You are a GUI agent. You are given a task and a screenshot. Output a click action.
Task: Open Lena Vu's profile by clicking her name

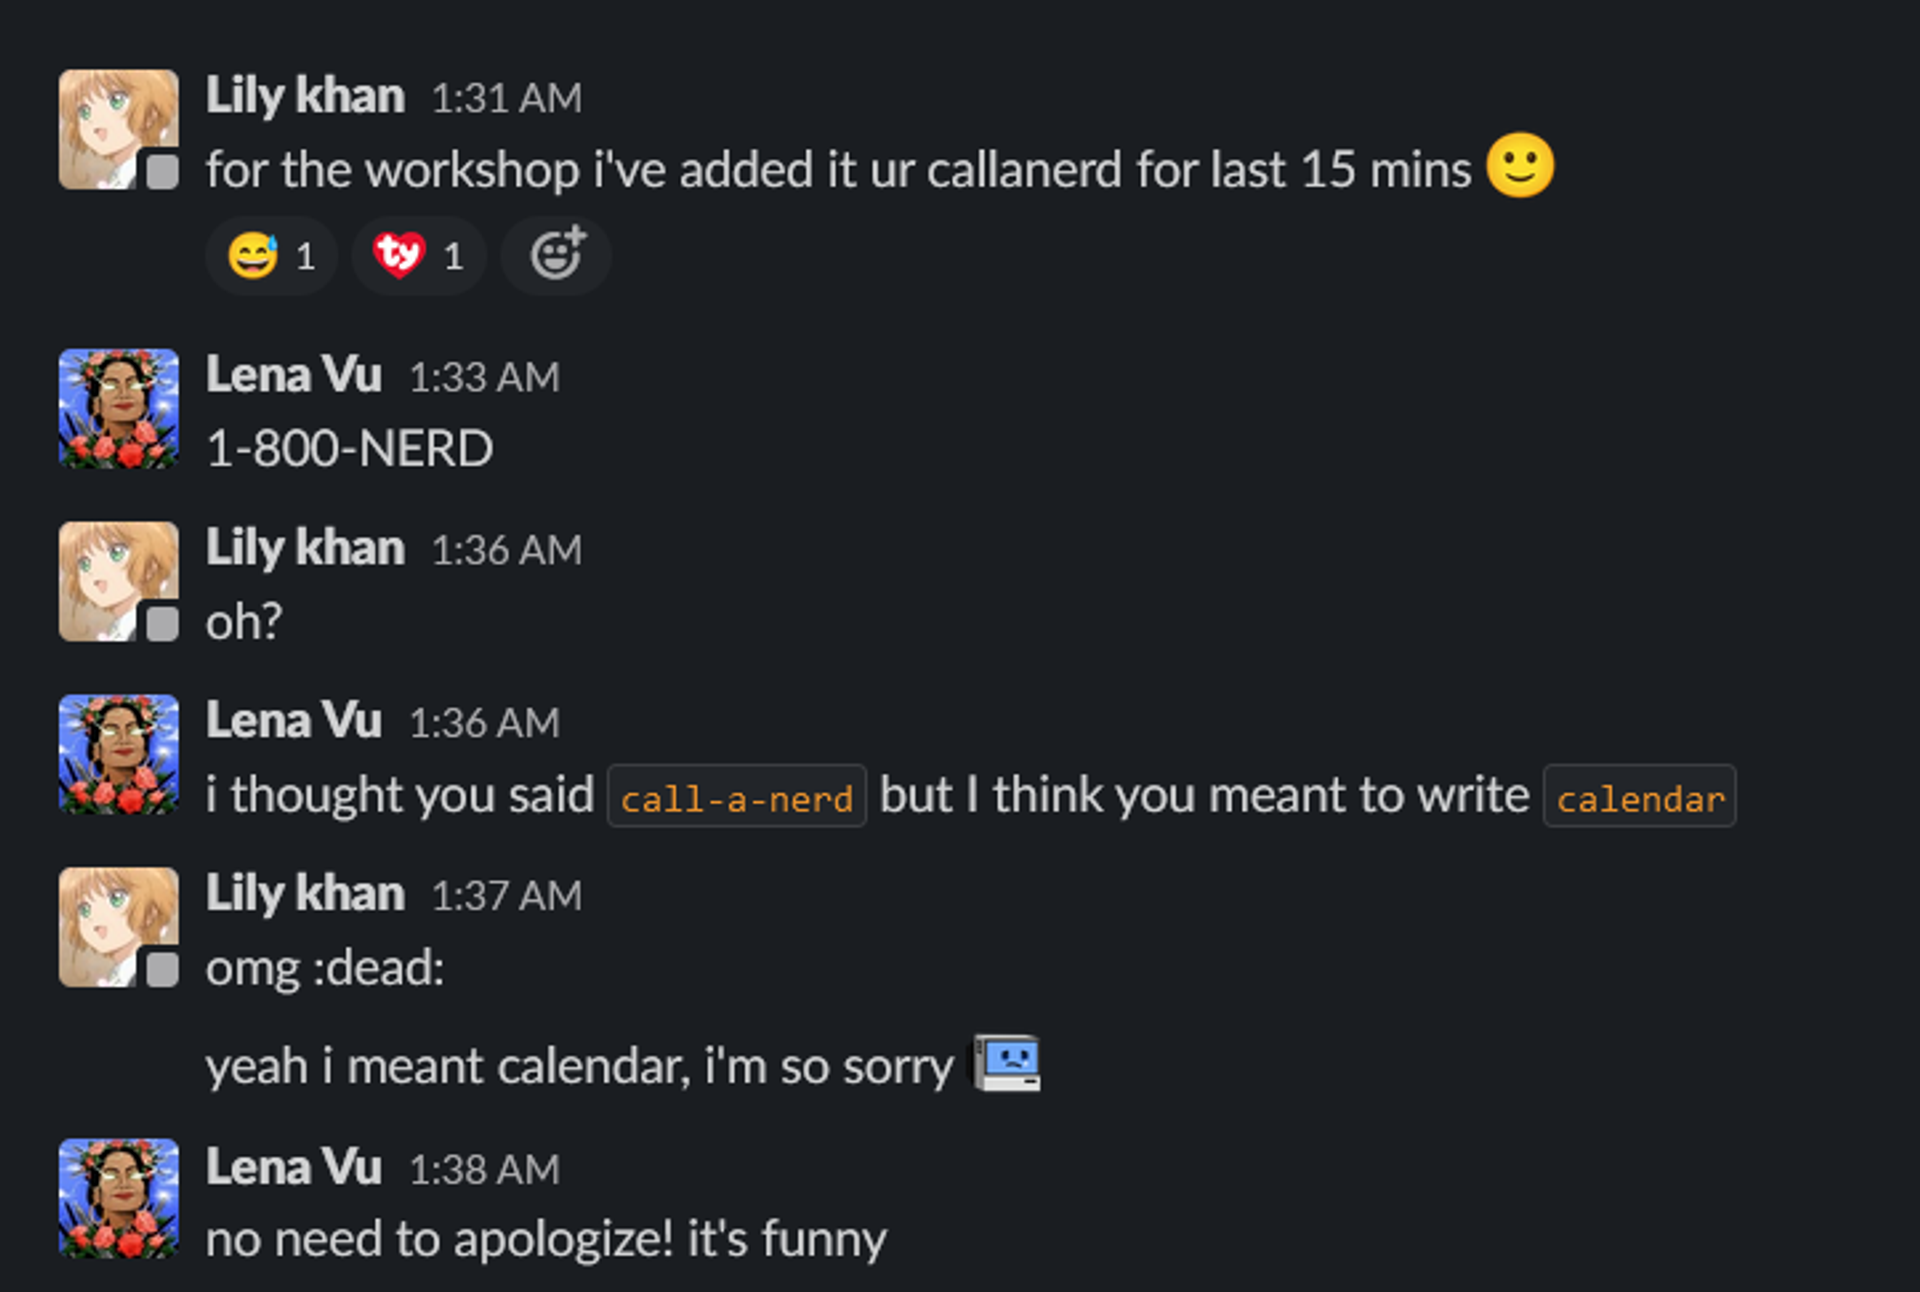point(294,375)
